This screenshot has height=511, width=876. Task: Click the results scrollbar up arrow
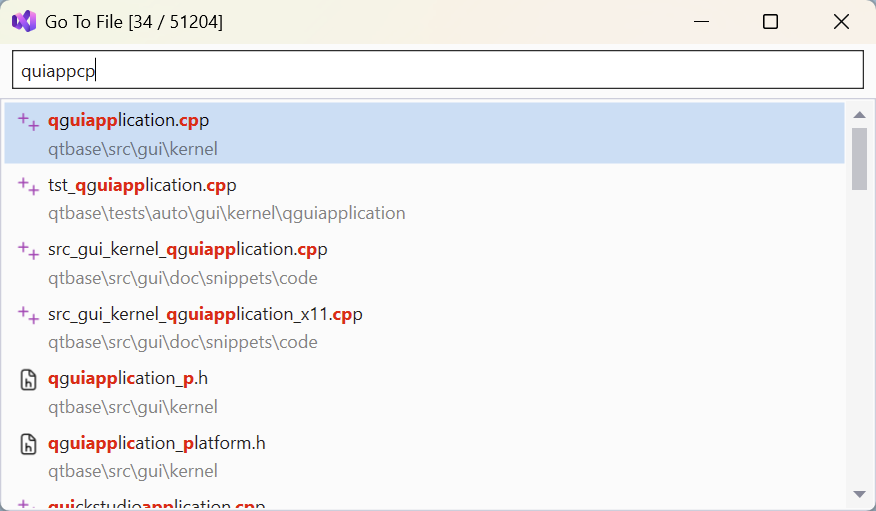pyautogui.click(x=859, y=115)
